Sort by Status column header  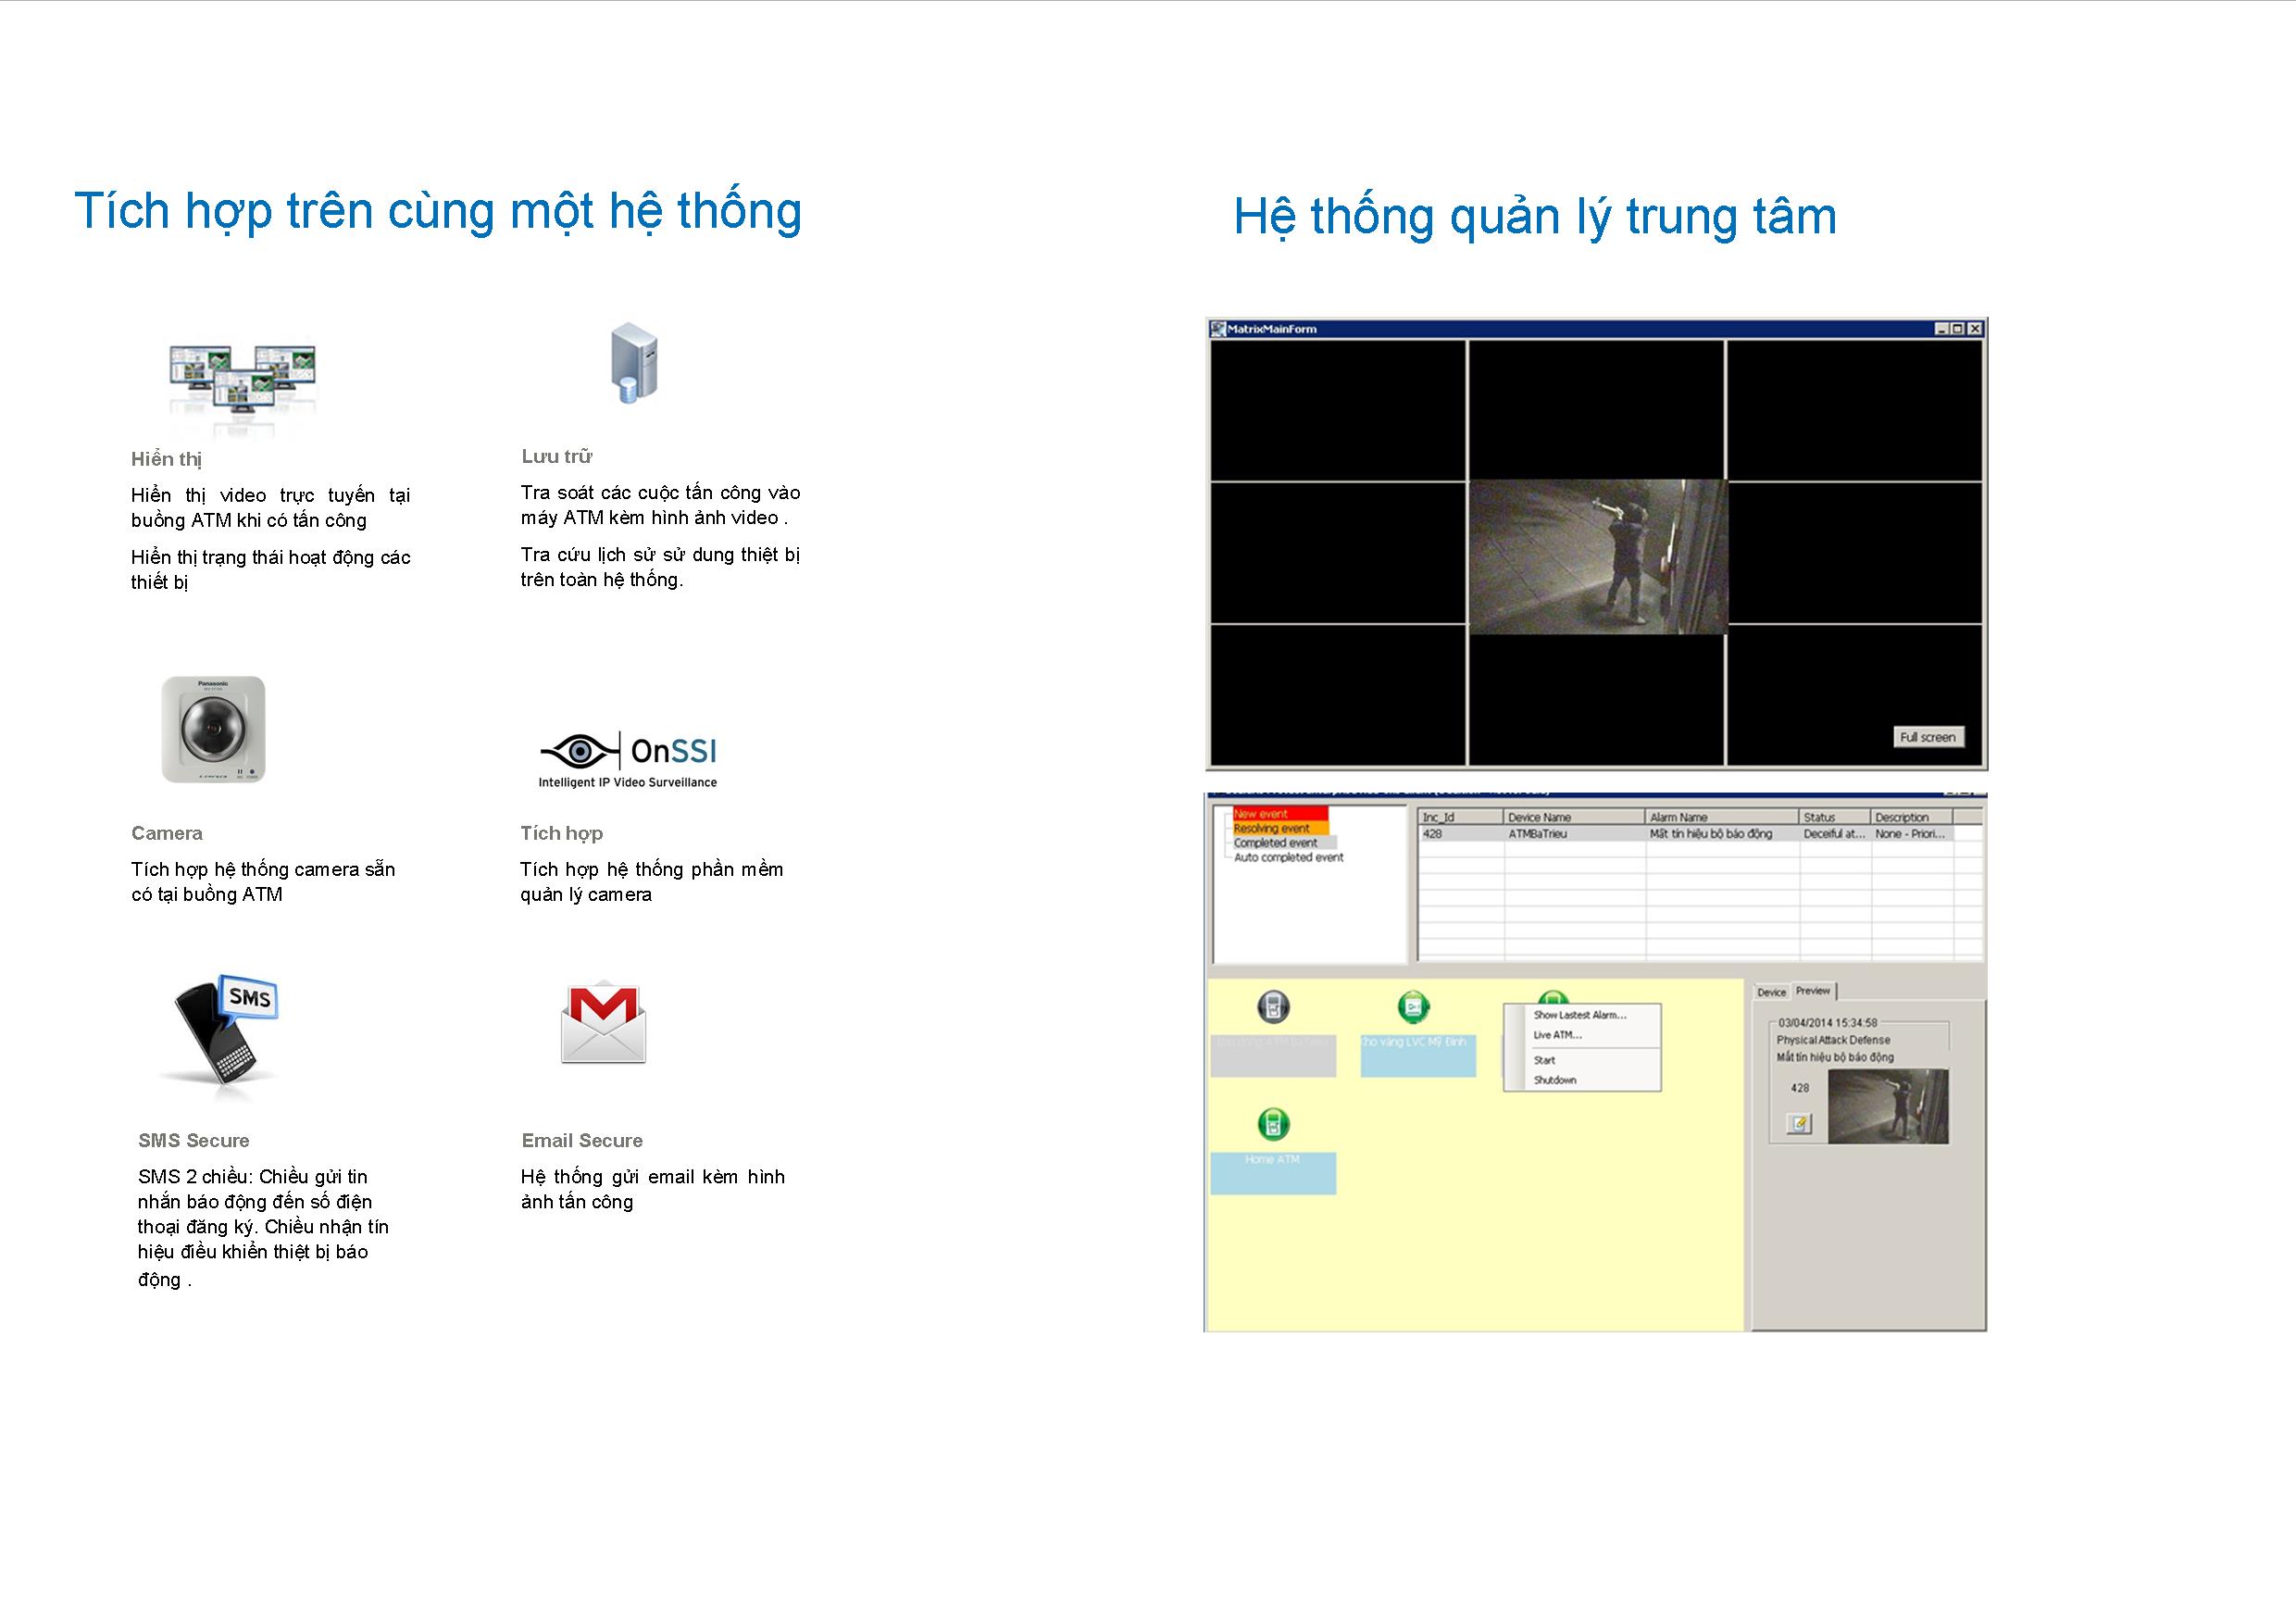pyautogui.click(x=1836, y=817)
